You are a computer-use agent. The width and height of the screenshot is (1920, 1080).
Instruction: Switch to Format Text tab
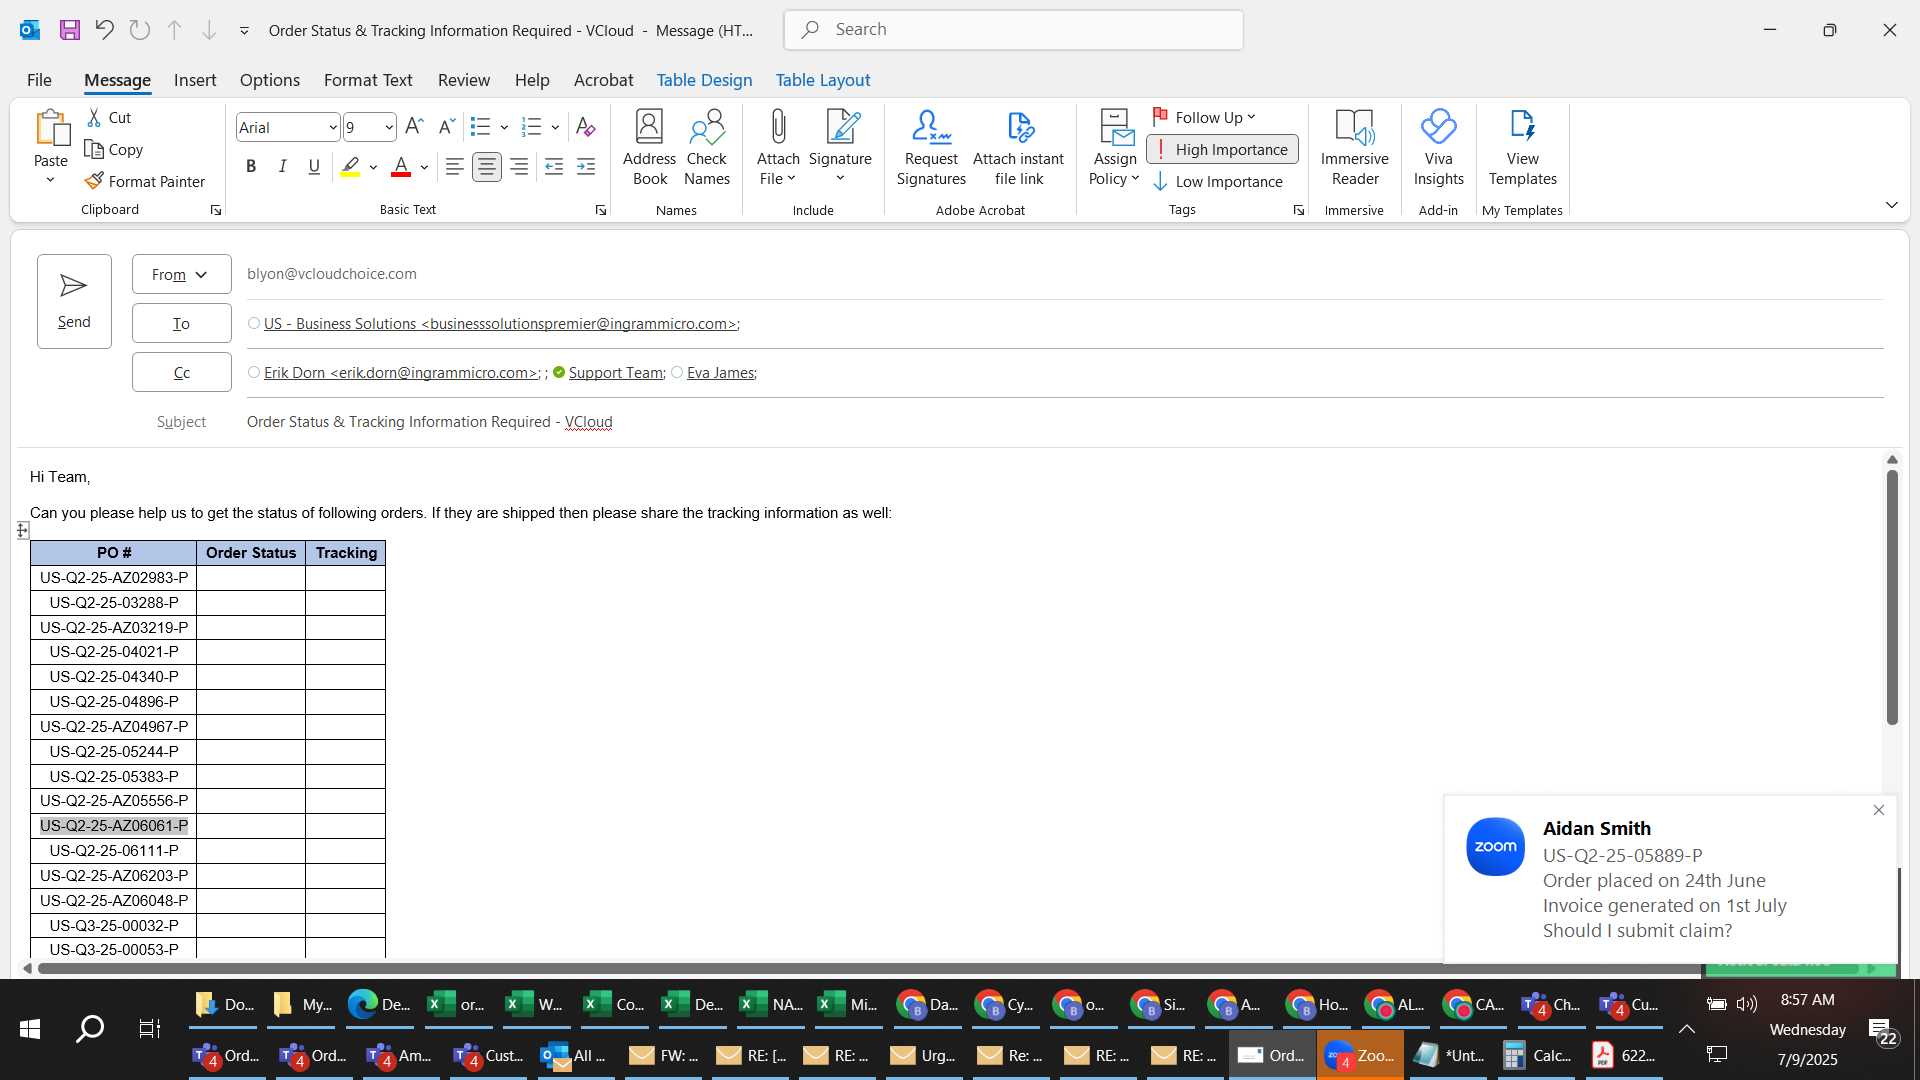click(368, 80)
